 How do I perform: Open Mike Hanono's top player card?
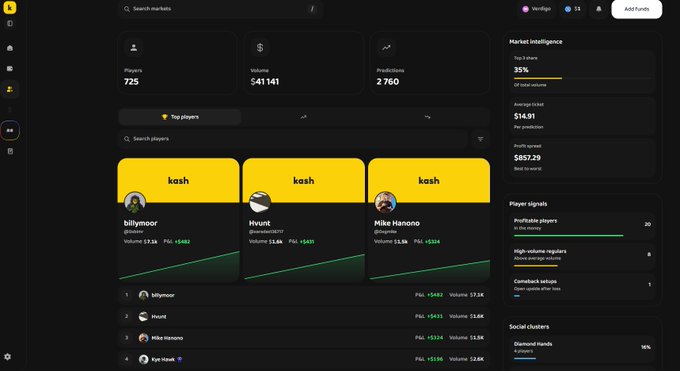429,220
